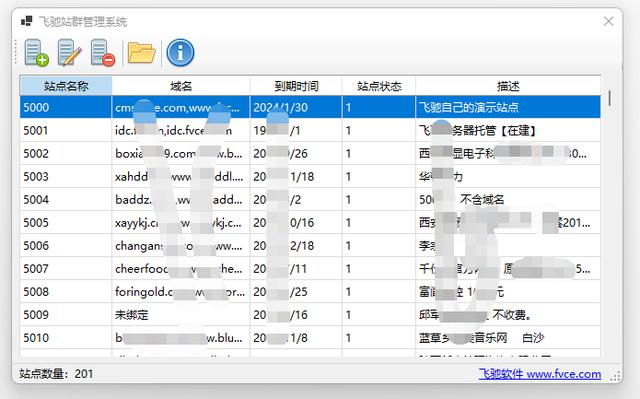Select site row 5005

[310, 223]
